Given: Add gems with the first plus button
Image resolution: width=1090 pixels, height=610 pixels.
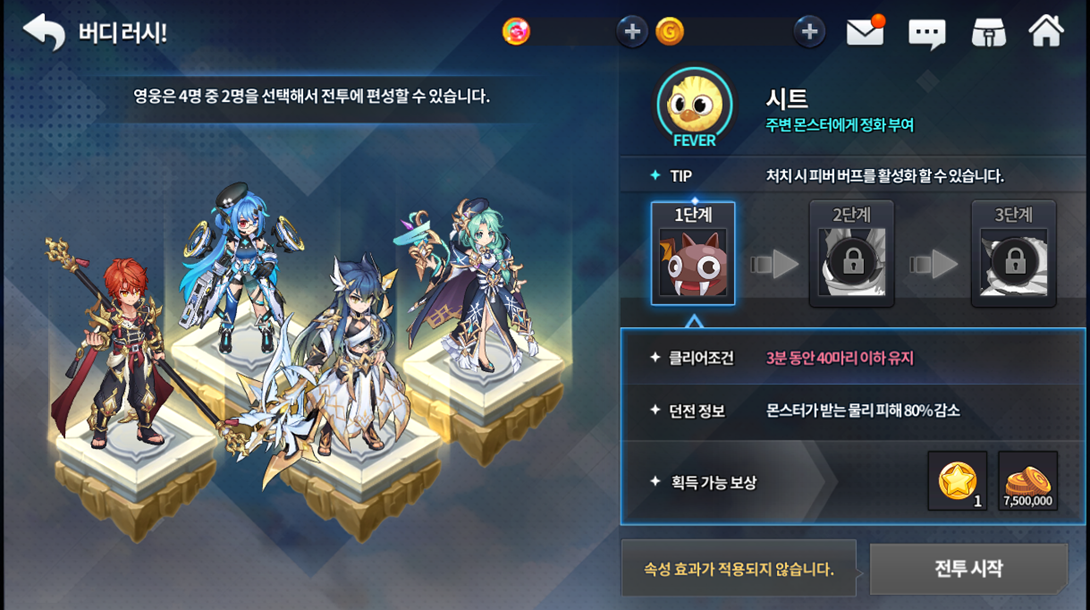Looking at the screenshot, I should pos(632,31).
